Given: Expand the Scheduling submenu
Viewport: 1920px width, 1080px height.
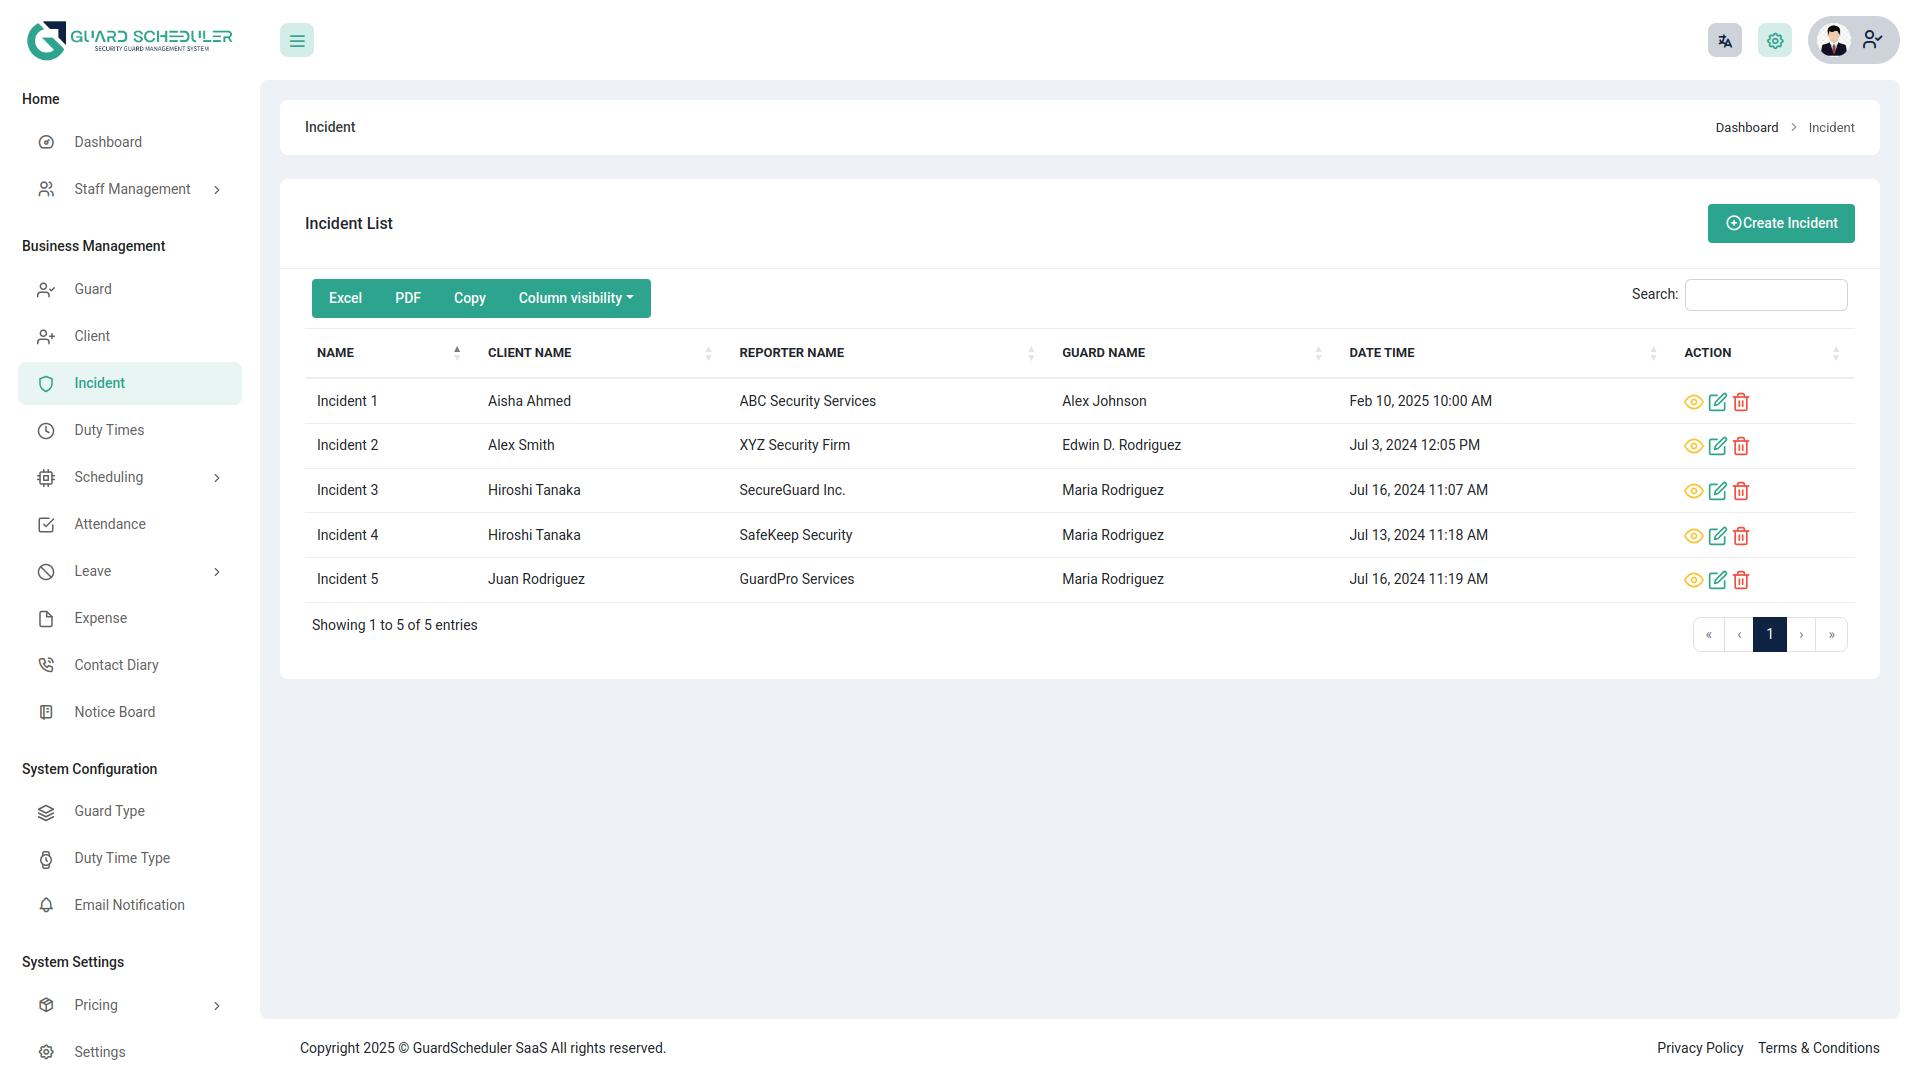Looking at the screenshot, I should (108, 477).
